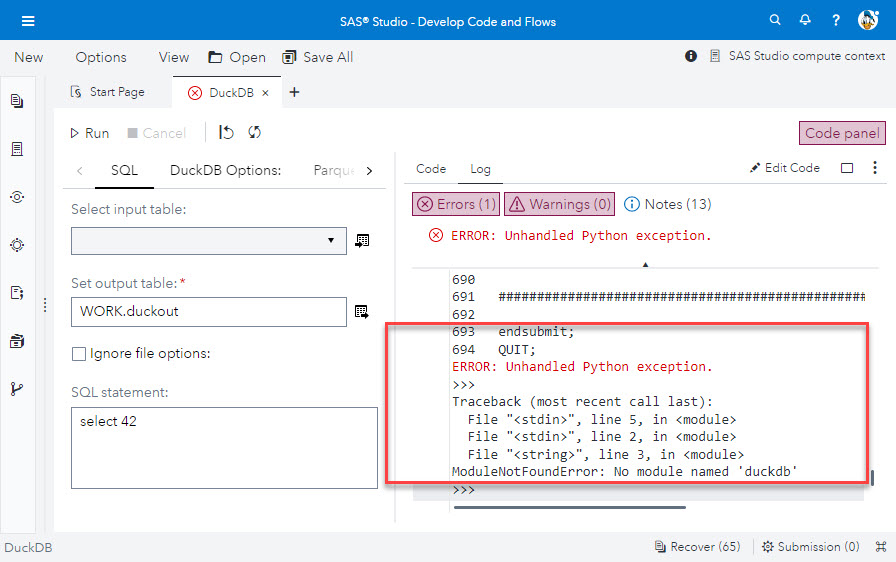Image resolution: width=896 pixels, height=562 pixels.
Task: Click Edit Code
Action: [785, 168]
